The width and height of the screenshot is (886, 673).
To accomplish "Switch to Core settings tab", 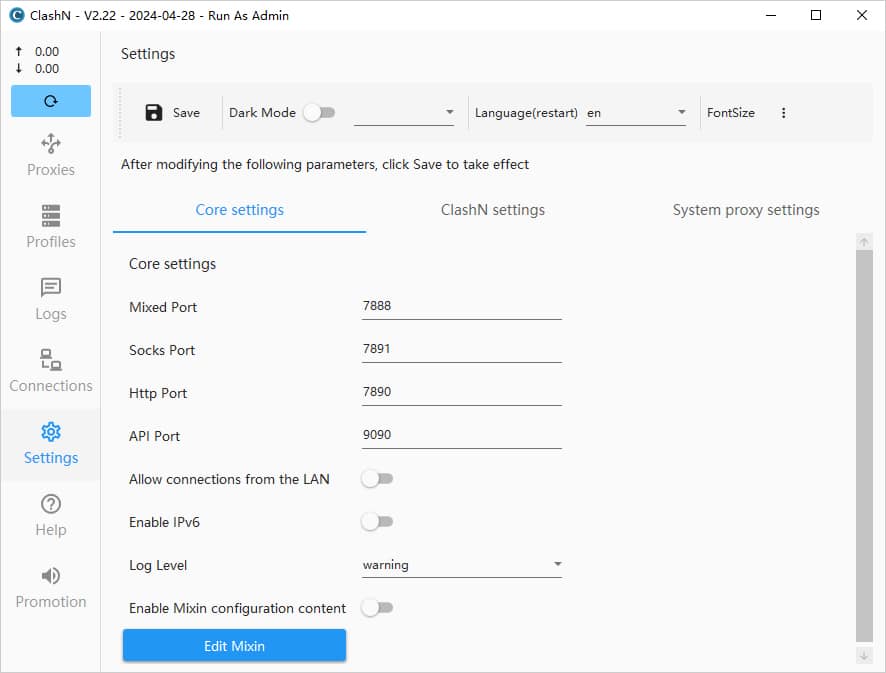I will pyautogui.click(x=240, y=210).
